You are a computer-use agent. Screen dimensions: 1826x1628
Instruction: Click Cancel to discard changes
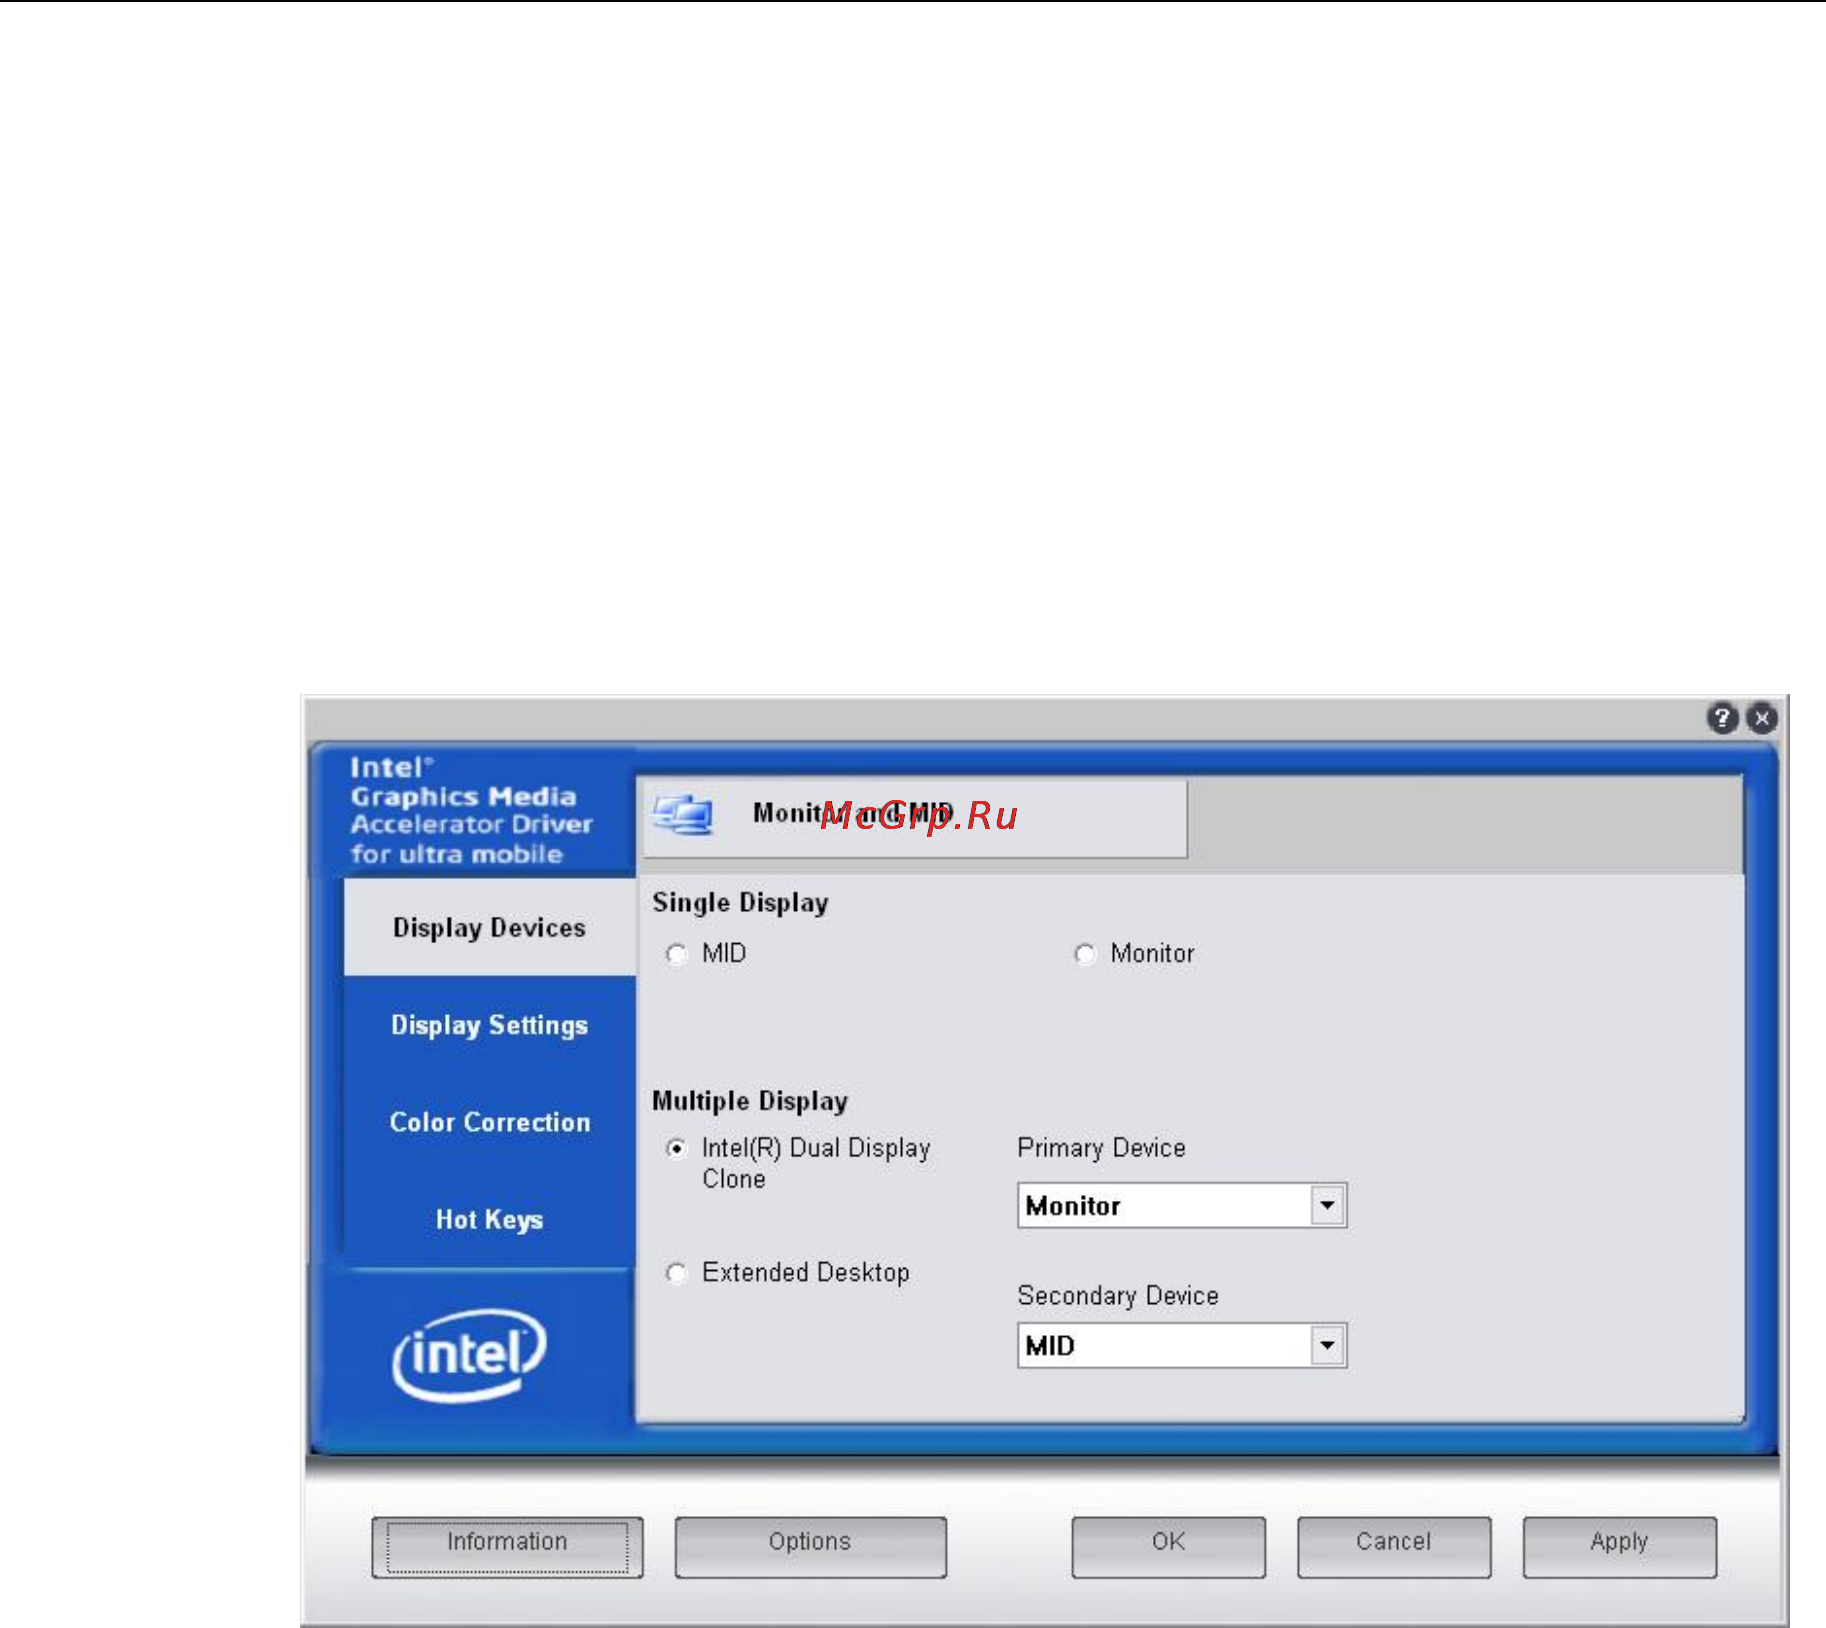click(x=1393, y=1546)
